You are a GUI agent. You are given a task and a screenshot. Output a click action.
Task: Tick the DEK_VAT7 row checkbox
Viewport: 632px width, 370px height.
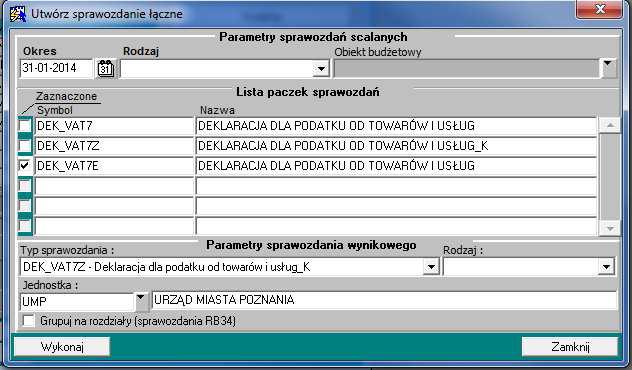[x=25, y=125]
